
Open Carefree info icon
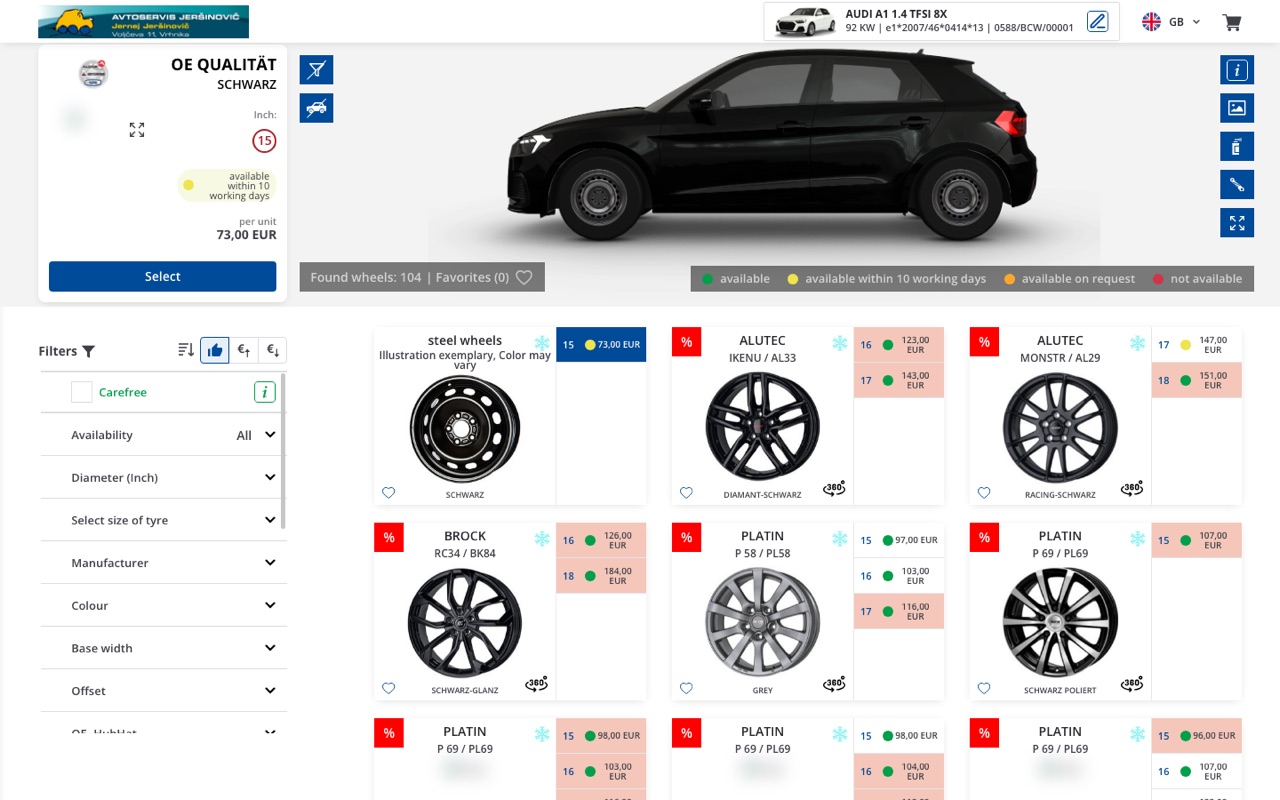[x=264, y=392]
